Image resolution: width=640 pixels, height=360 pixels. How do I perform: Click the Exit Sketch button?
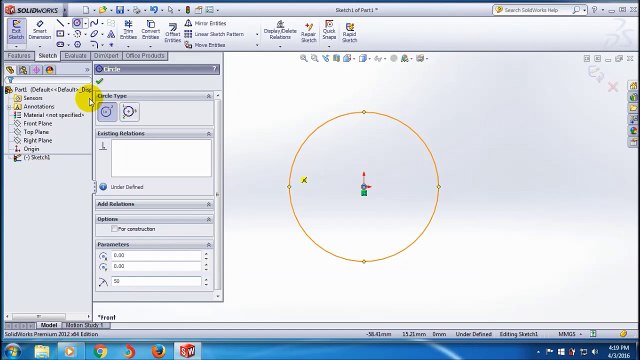click(x=16, y=30)
